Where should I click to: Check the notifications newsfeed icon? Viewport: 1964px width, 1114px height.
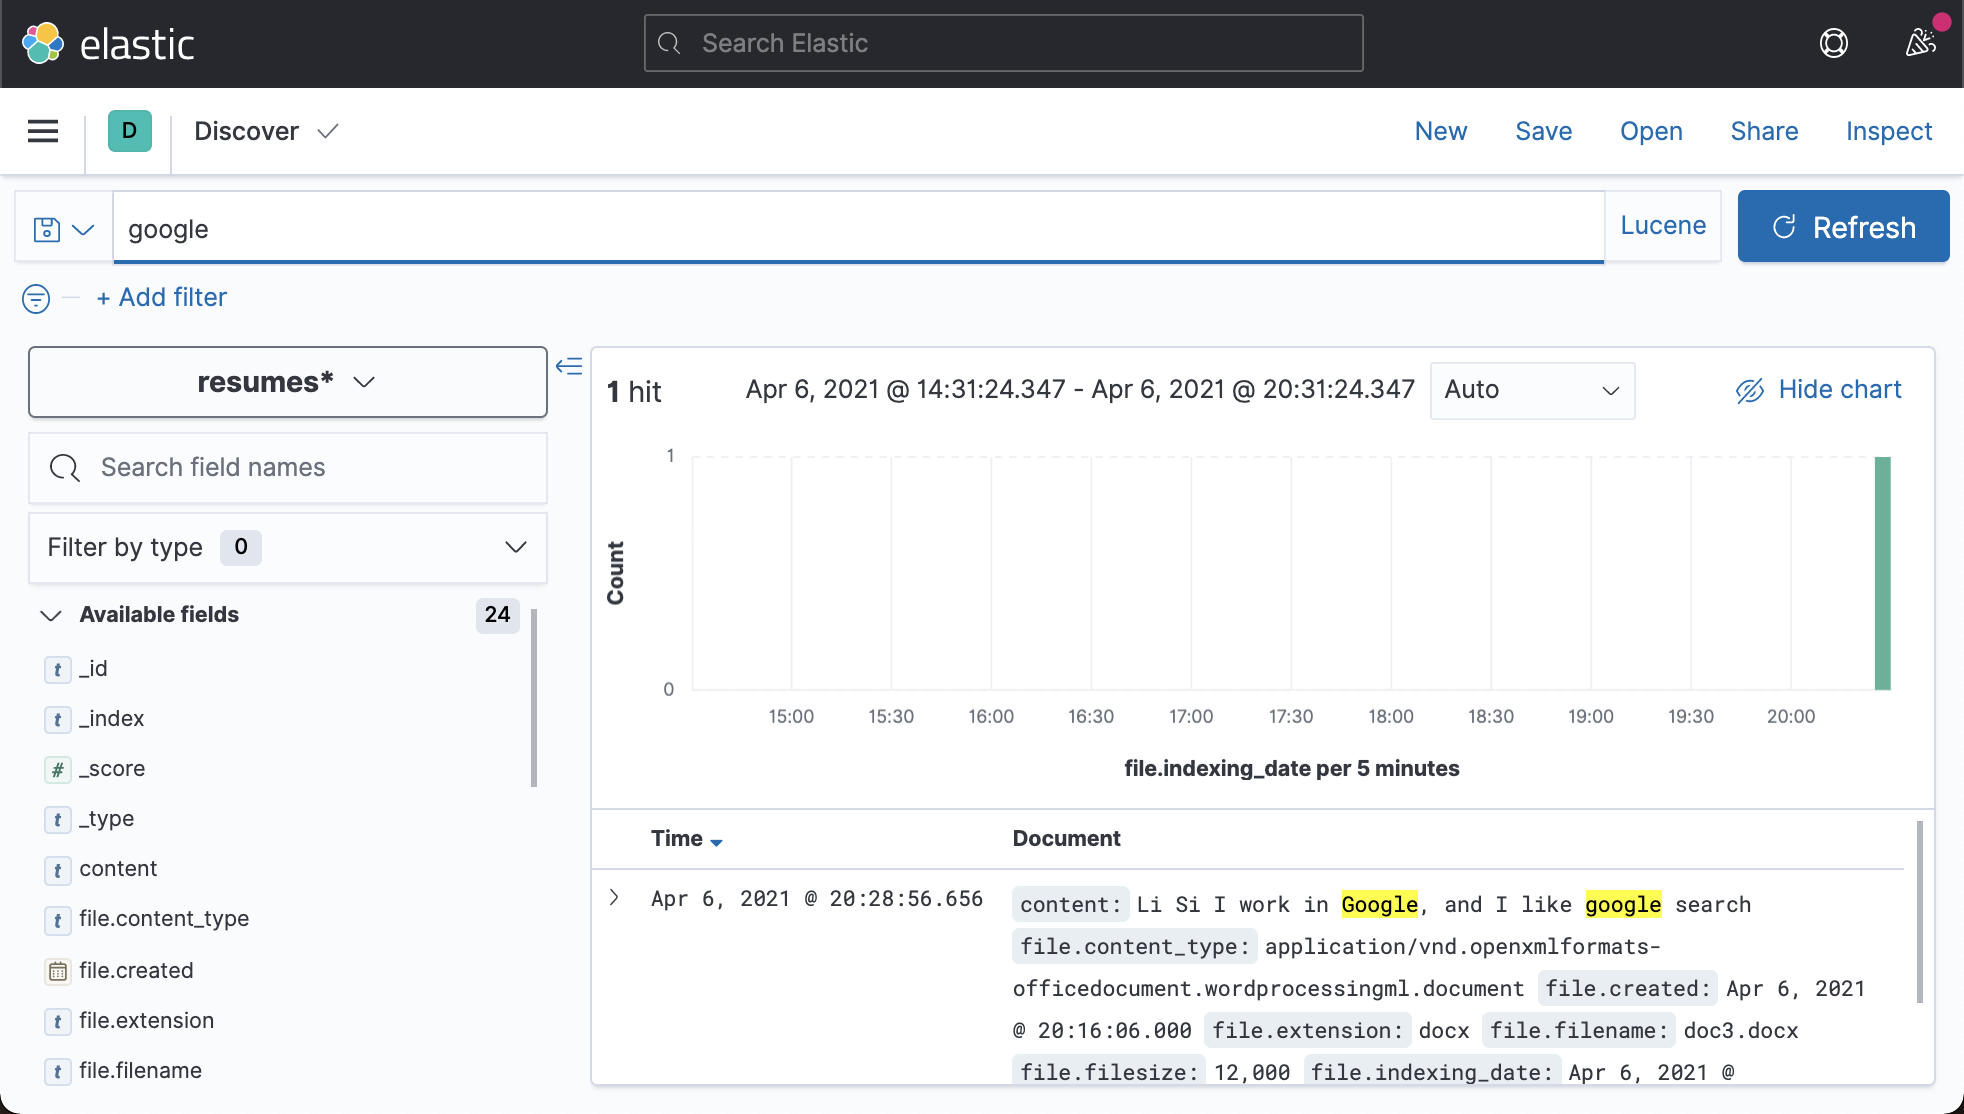point(1921,43)
